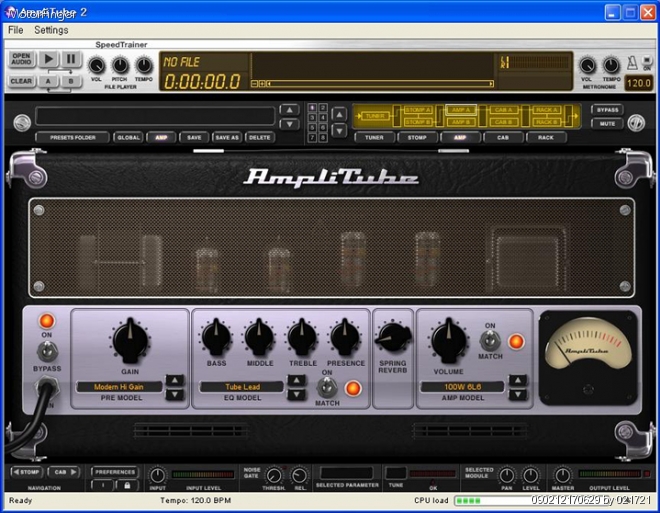This screenshot has width=660, height=513.
Task: Click the Presence knob in EQ section
Action: [x=345, y=337]
